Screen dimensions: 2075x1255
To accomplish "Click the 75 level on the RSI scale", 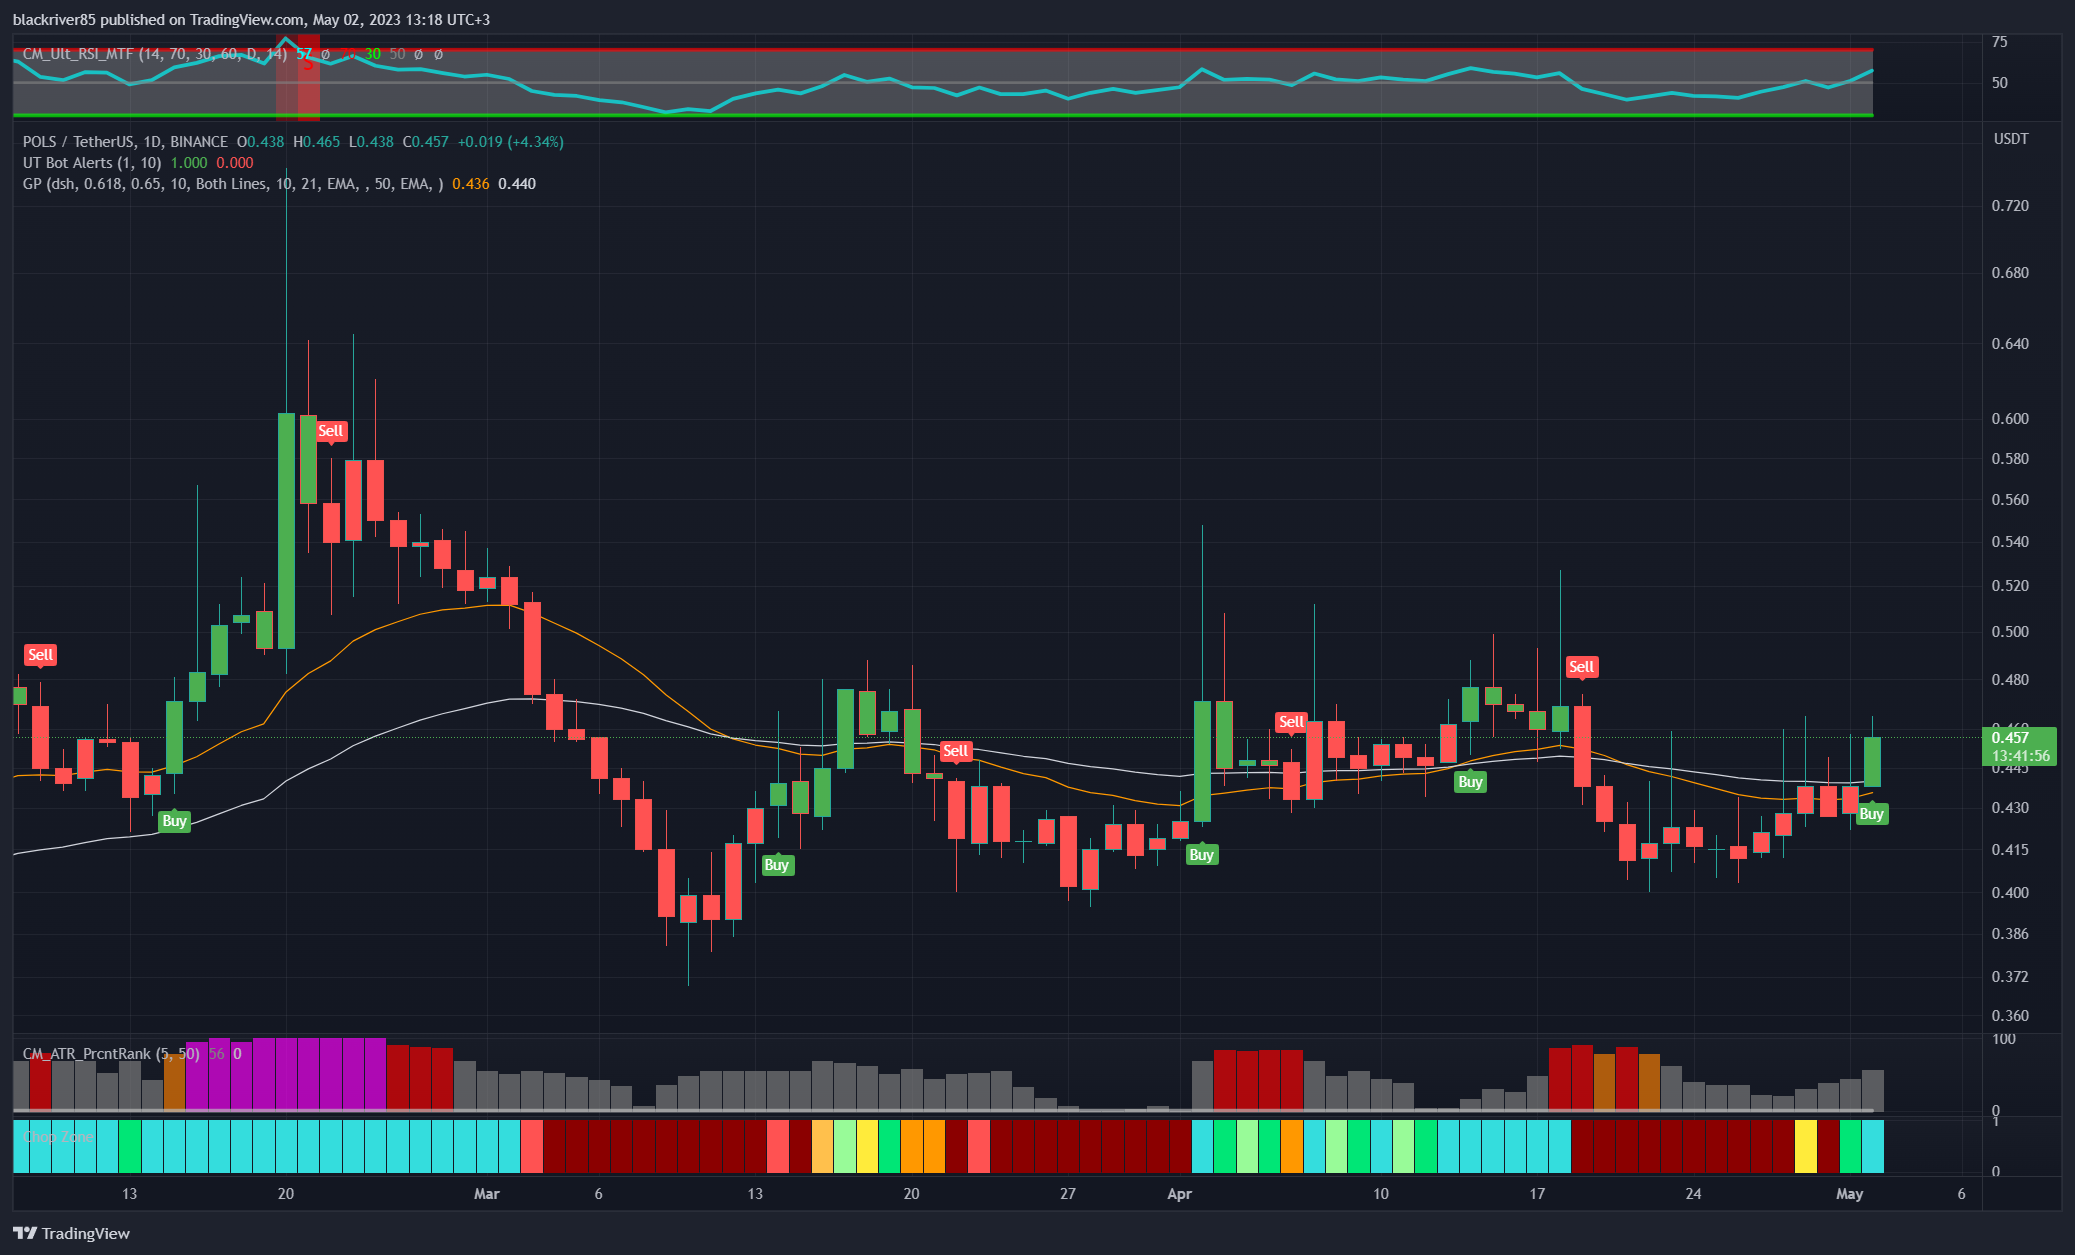I will click(x=1999, y=42).
